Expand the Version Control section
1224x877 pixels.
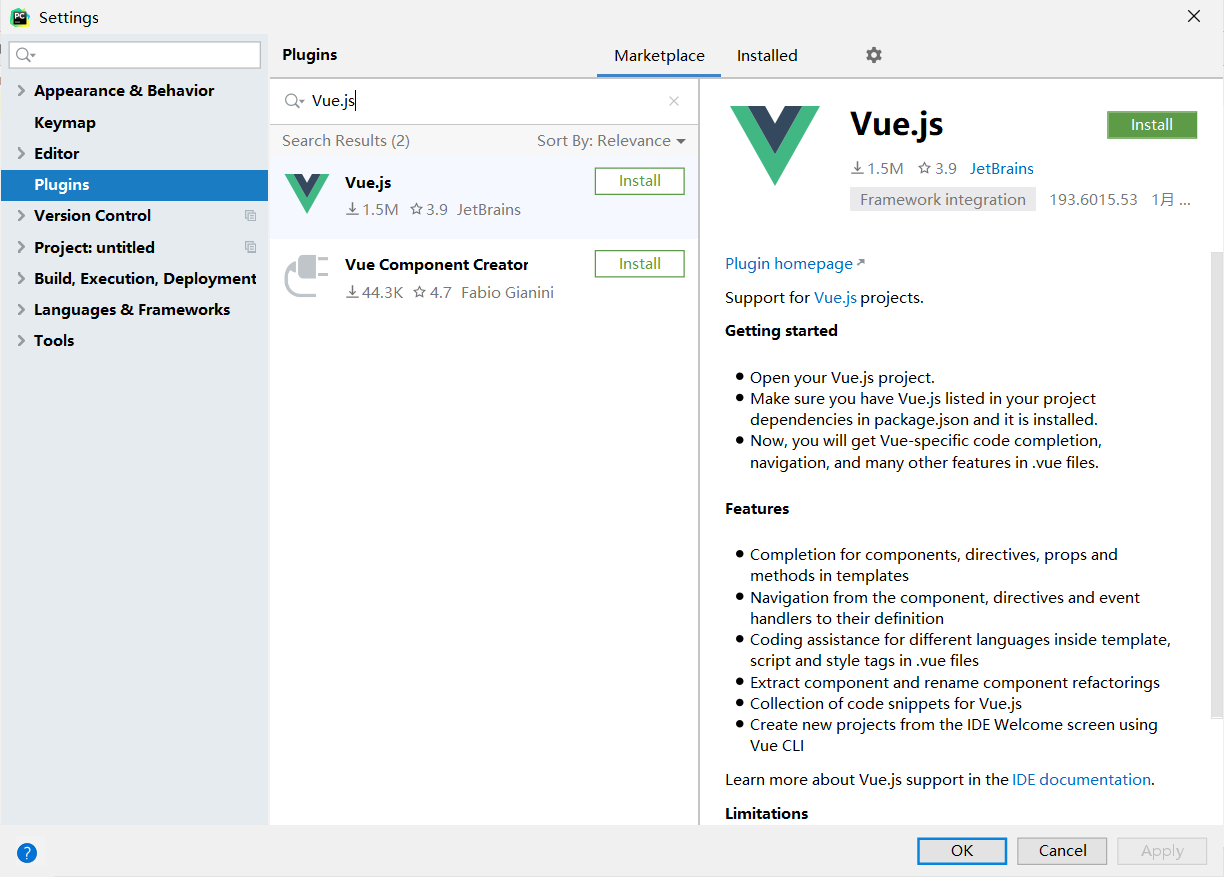(x=21, y=215)
